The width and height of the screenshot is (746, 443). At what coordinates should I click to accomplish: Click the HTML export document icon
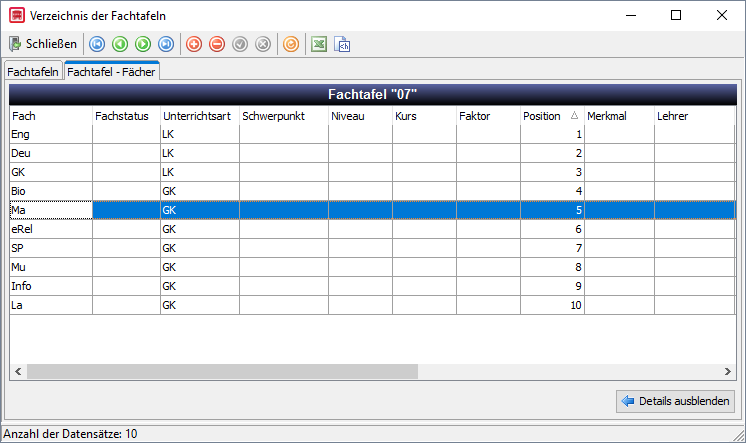click(342, 44)
